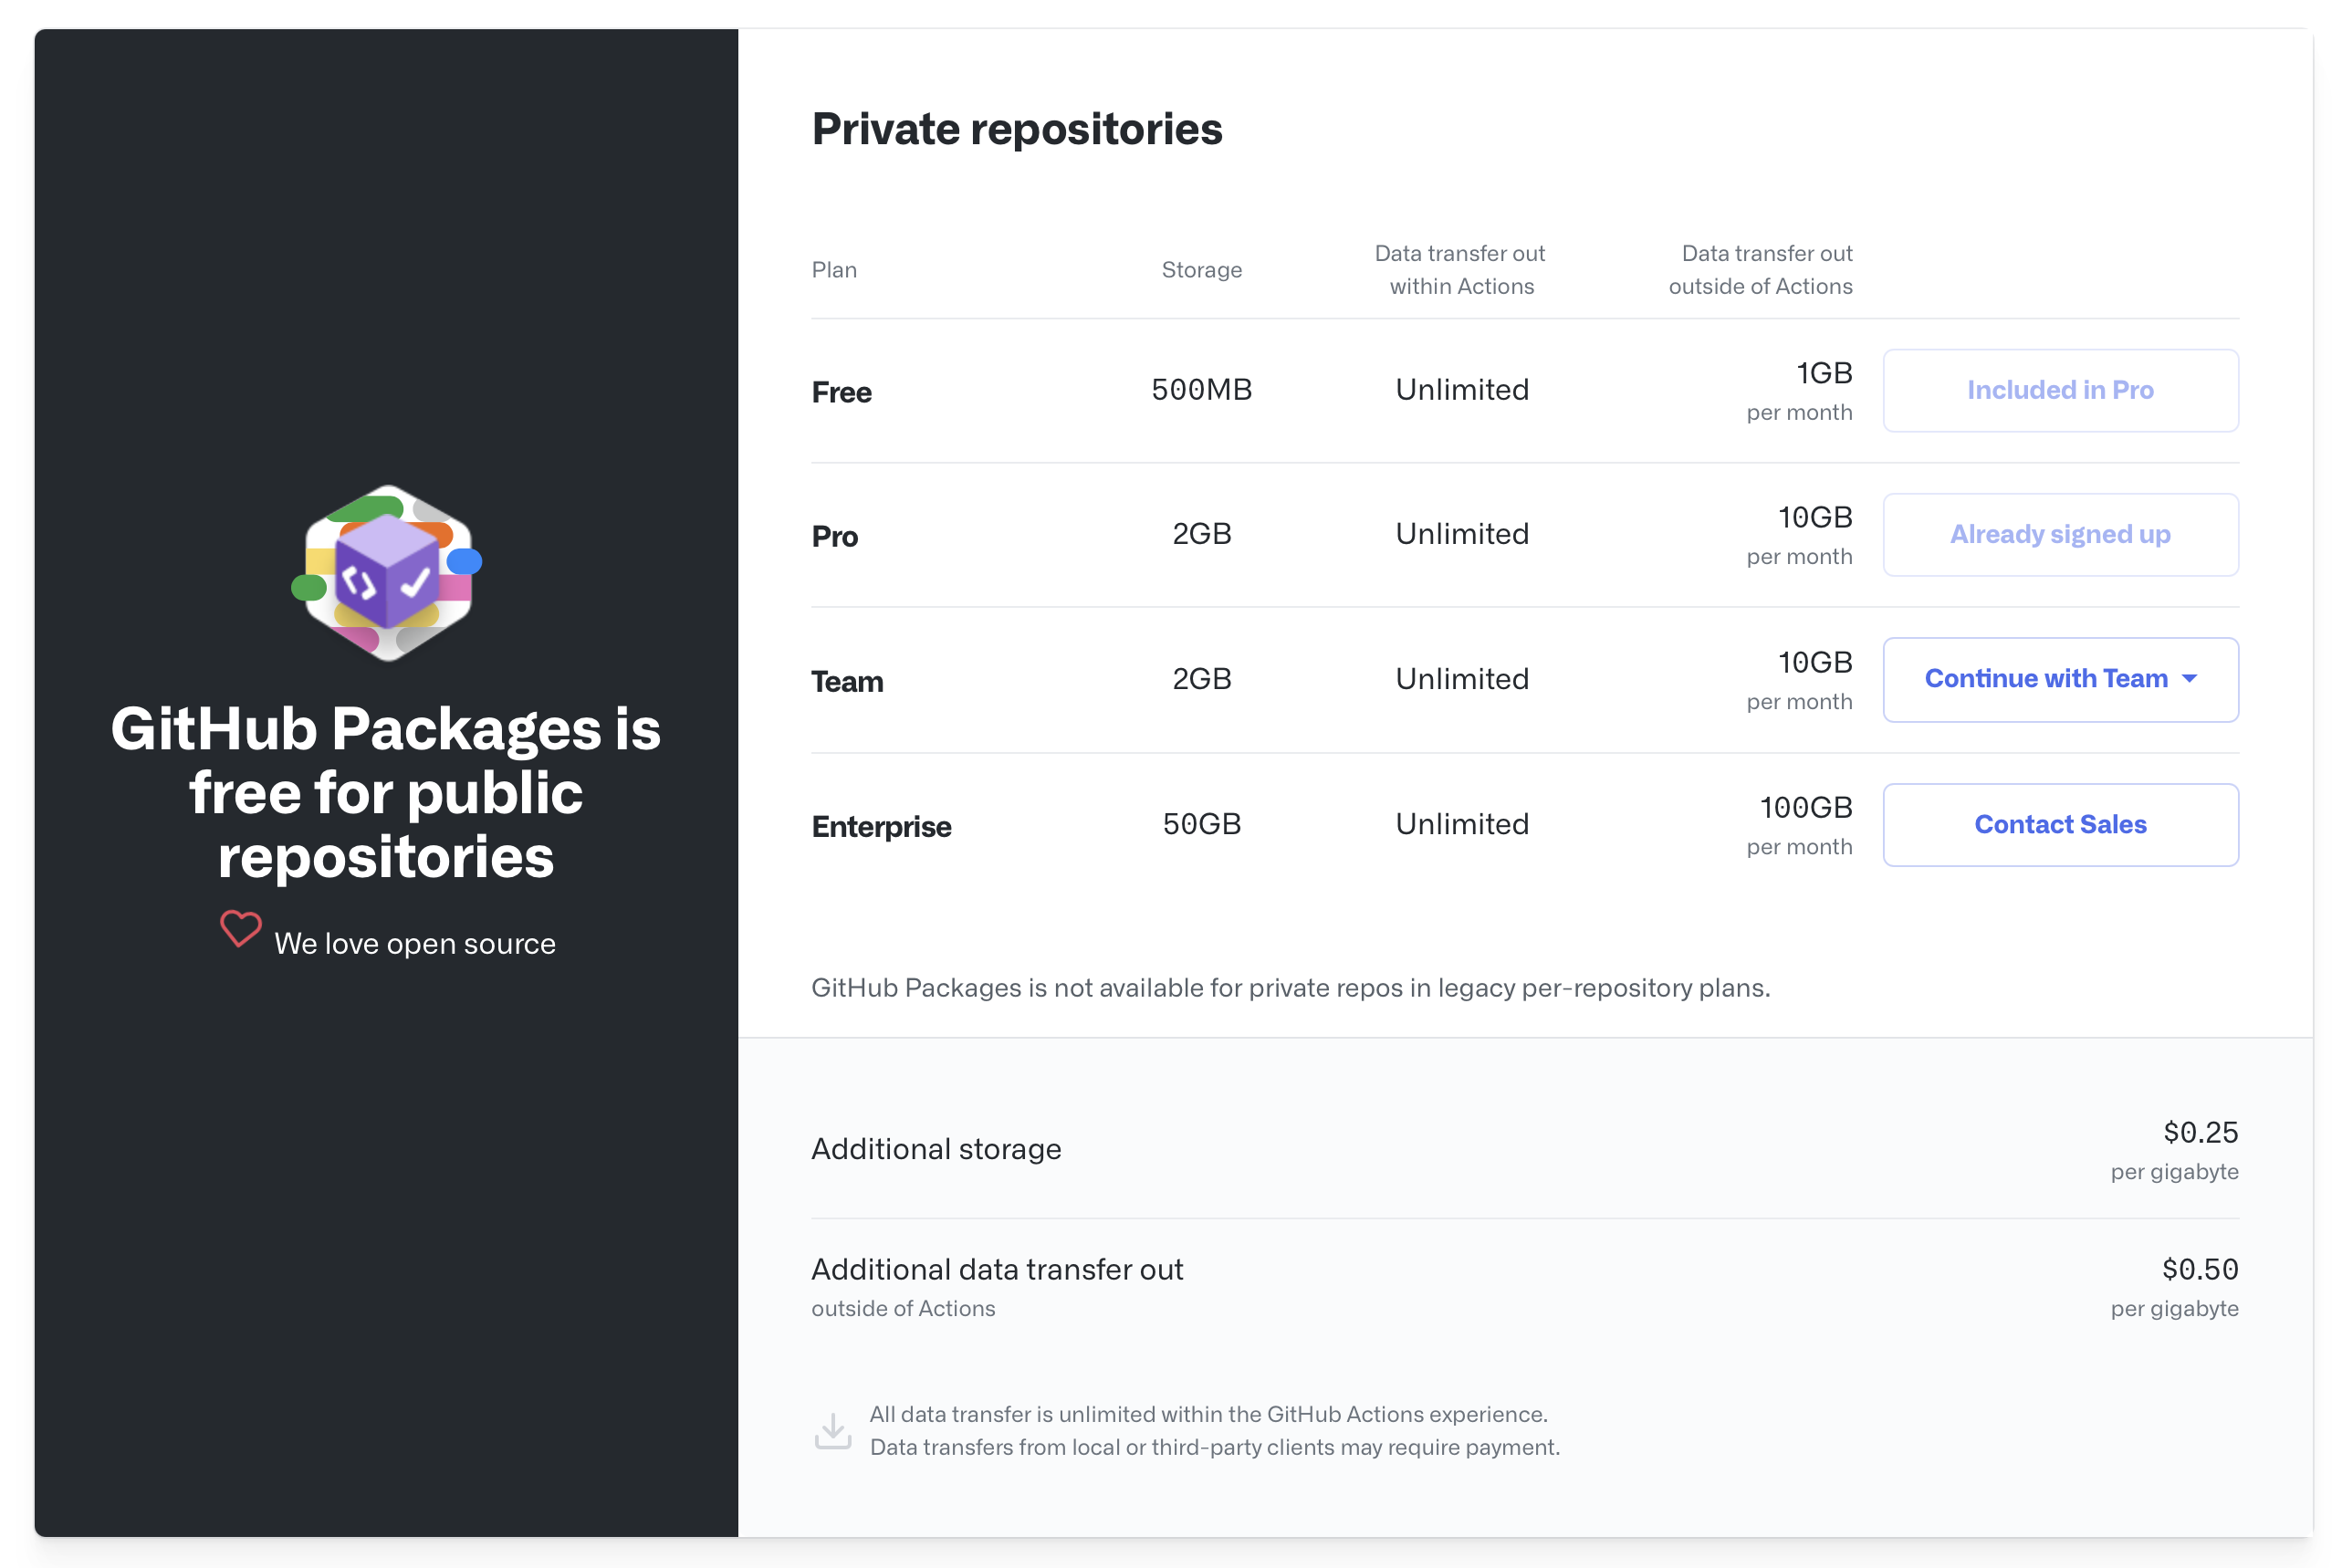Select the Free plan row label
This screenshot has height=1568, width=2342.
point(842,392)
